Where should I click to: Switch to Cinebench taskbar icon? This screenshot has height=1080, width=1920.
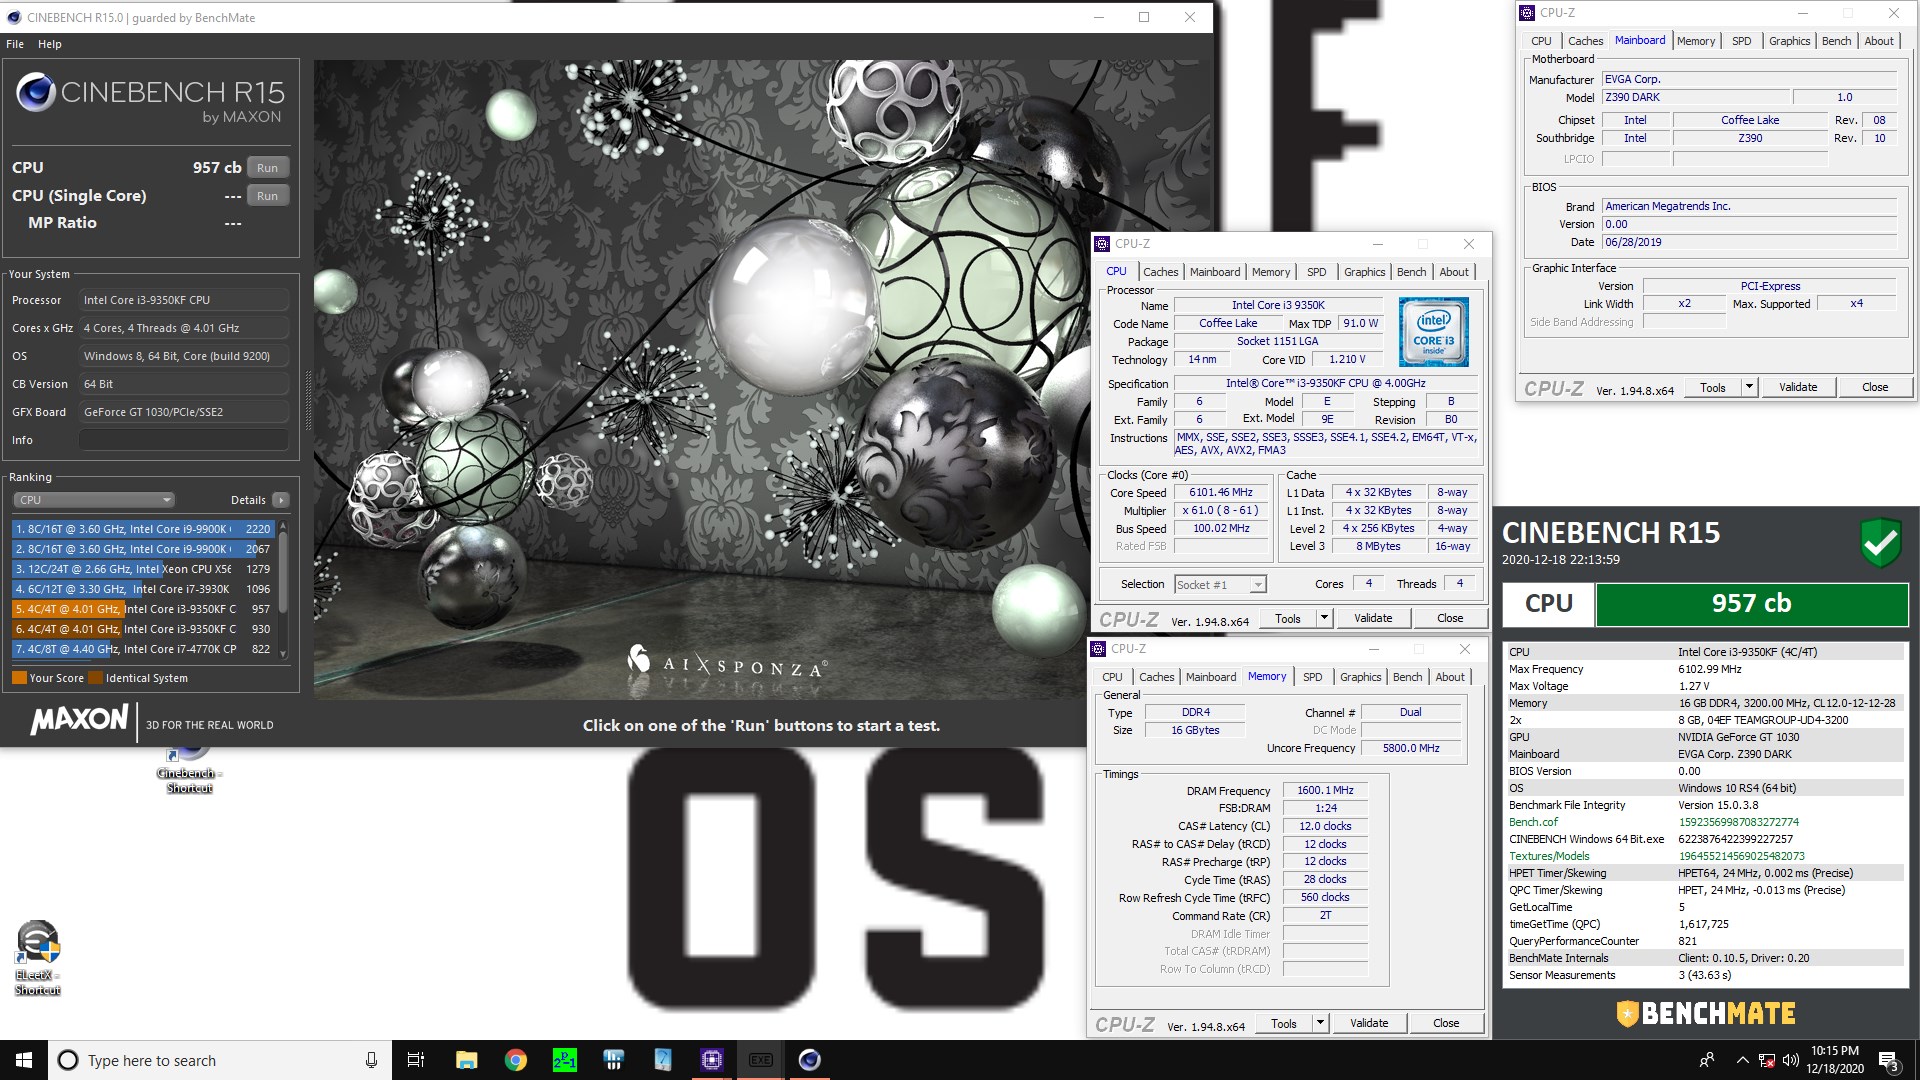coord(810,1060)
